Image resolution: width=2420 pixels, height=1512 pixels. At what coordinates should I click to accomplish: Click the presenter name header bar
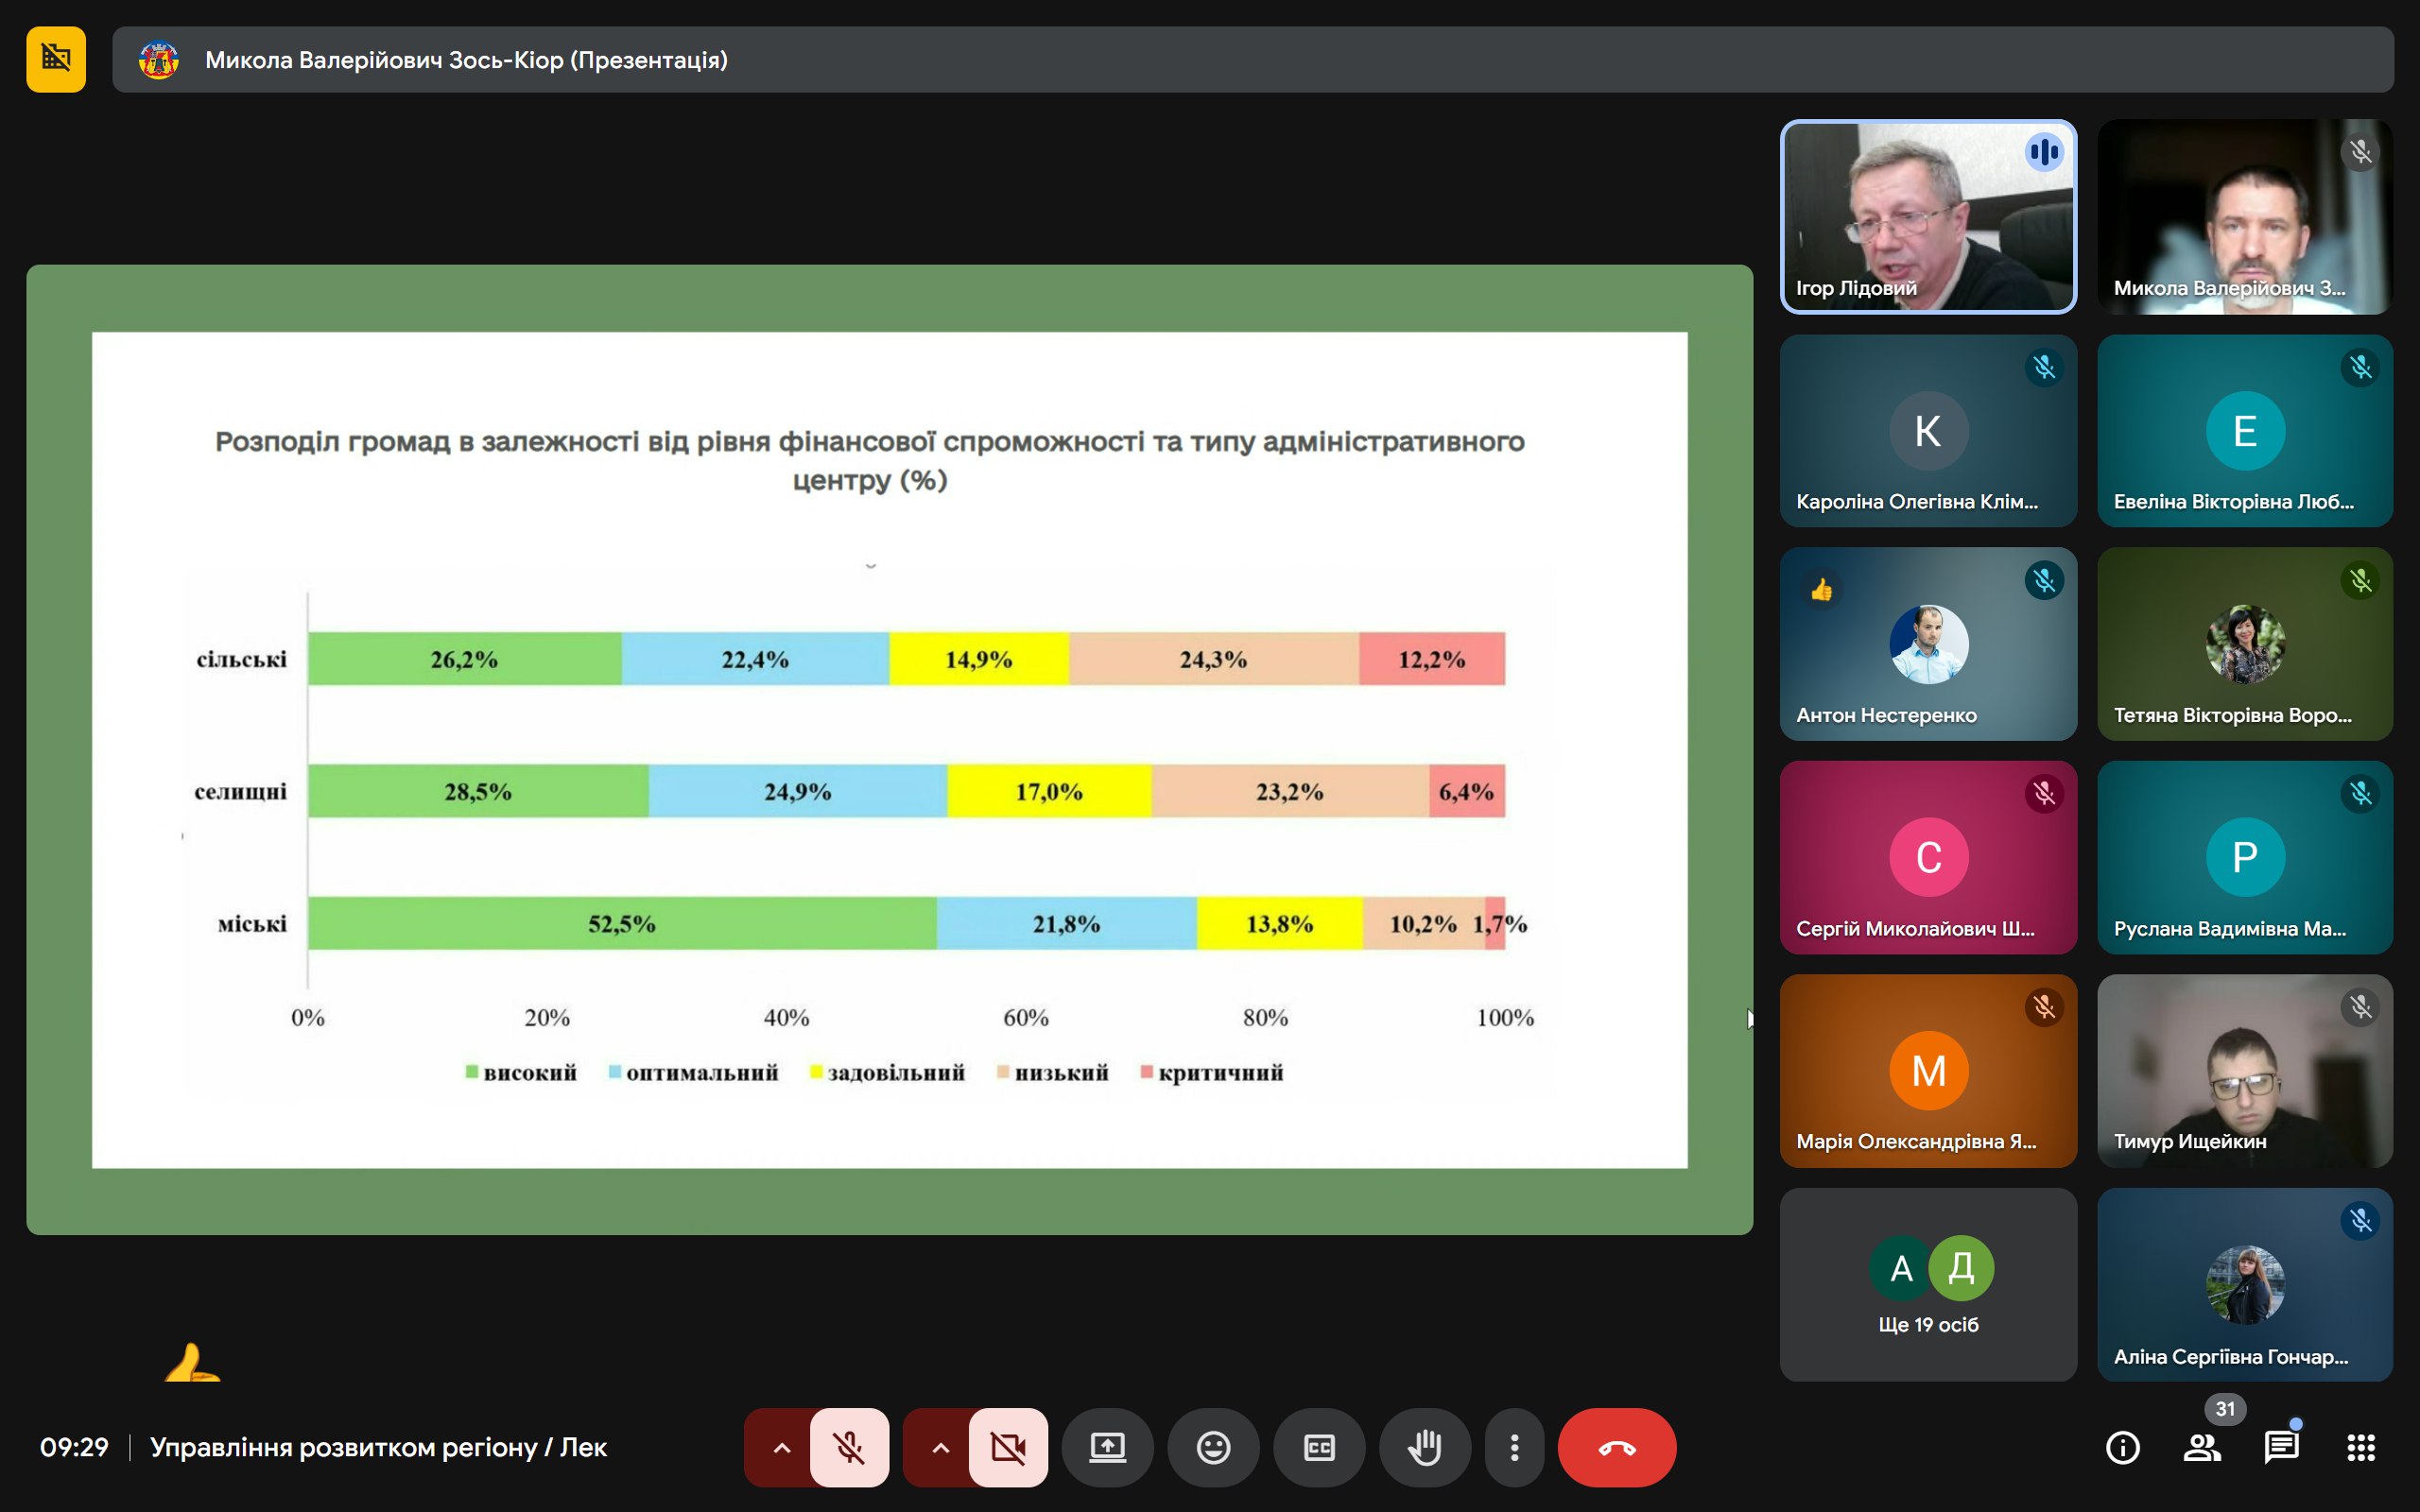[x=1250, y=59]
